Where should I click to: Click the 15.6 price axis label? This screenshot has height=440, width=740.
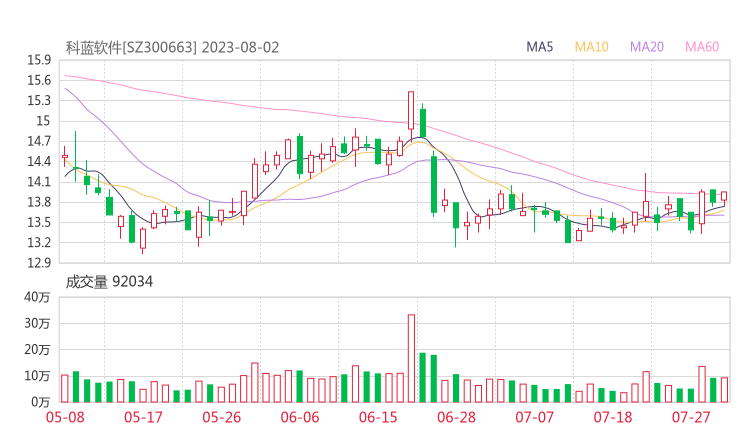click(39, 81)
